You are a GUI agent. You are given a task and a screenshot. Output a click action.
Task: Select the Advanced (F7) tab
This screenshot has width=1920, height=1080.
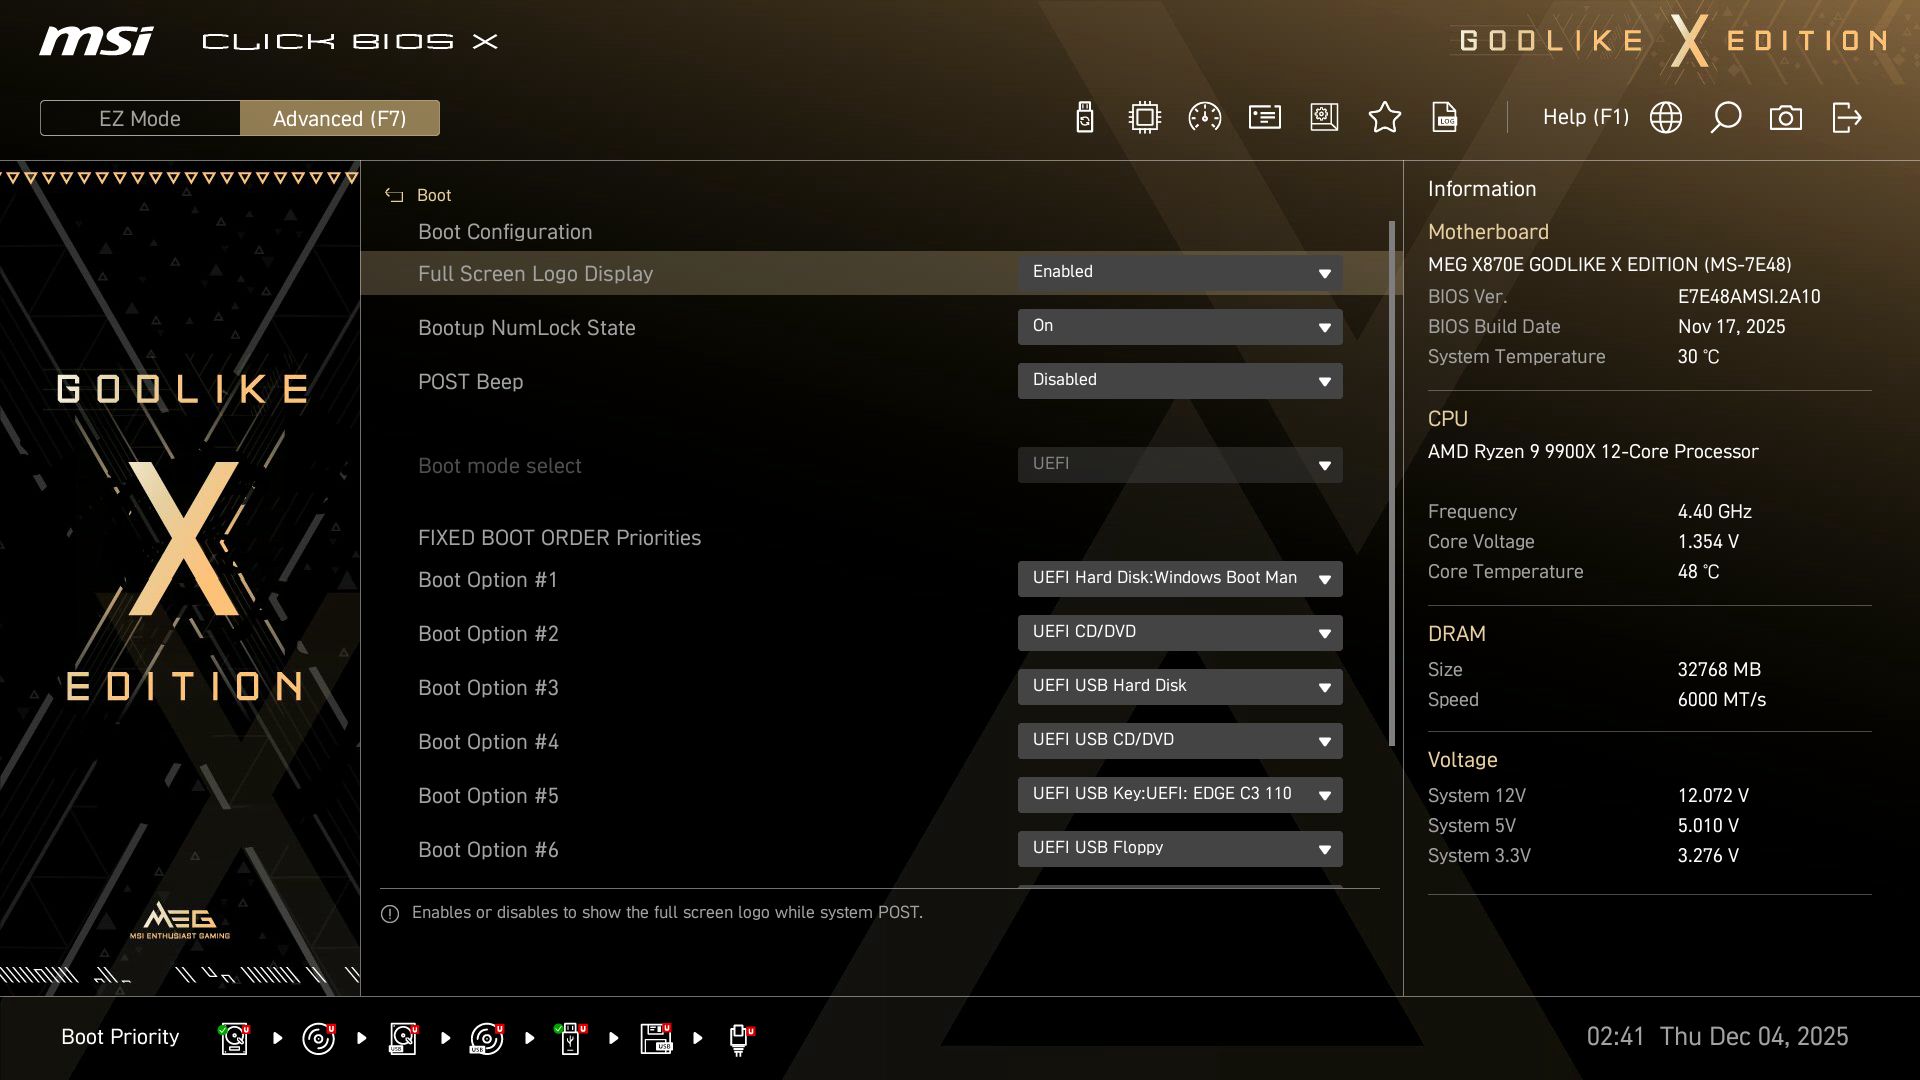(340, 118)
